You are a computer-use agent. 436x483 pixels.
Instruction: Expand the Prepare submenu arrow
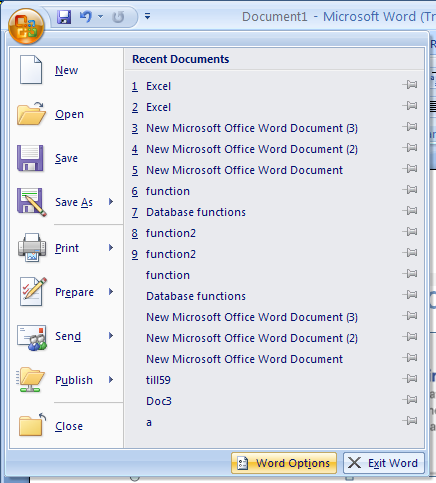tap(111, 292)
